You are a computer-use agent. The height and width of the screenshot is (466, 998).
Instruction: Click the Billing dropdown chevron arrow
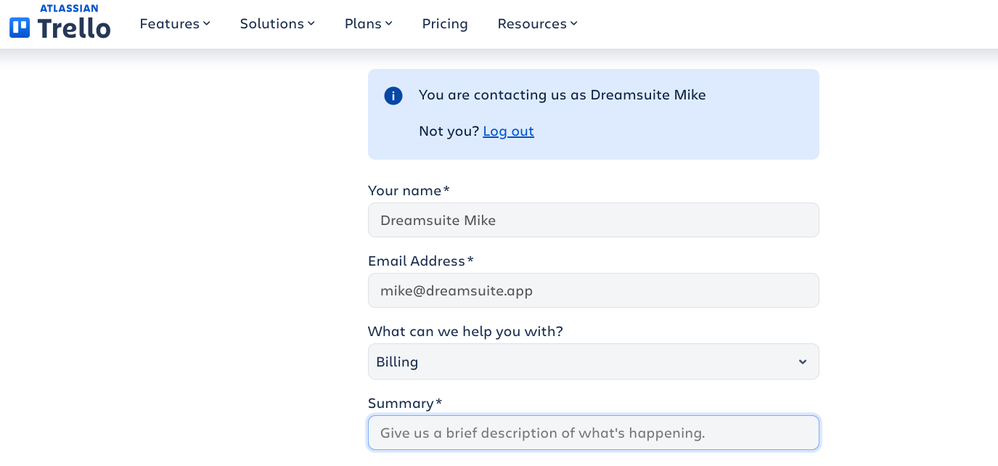pyautogui.click(x=802, y=362)
